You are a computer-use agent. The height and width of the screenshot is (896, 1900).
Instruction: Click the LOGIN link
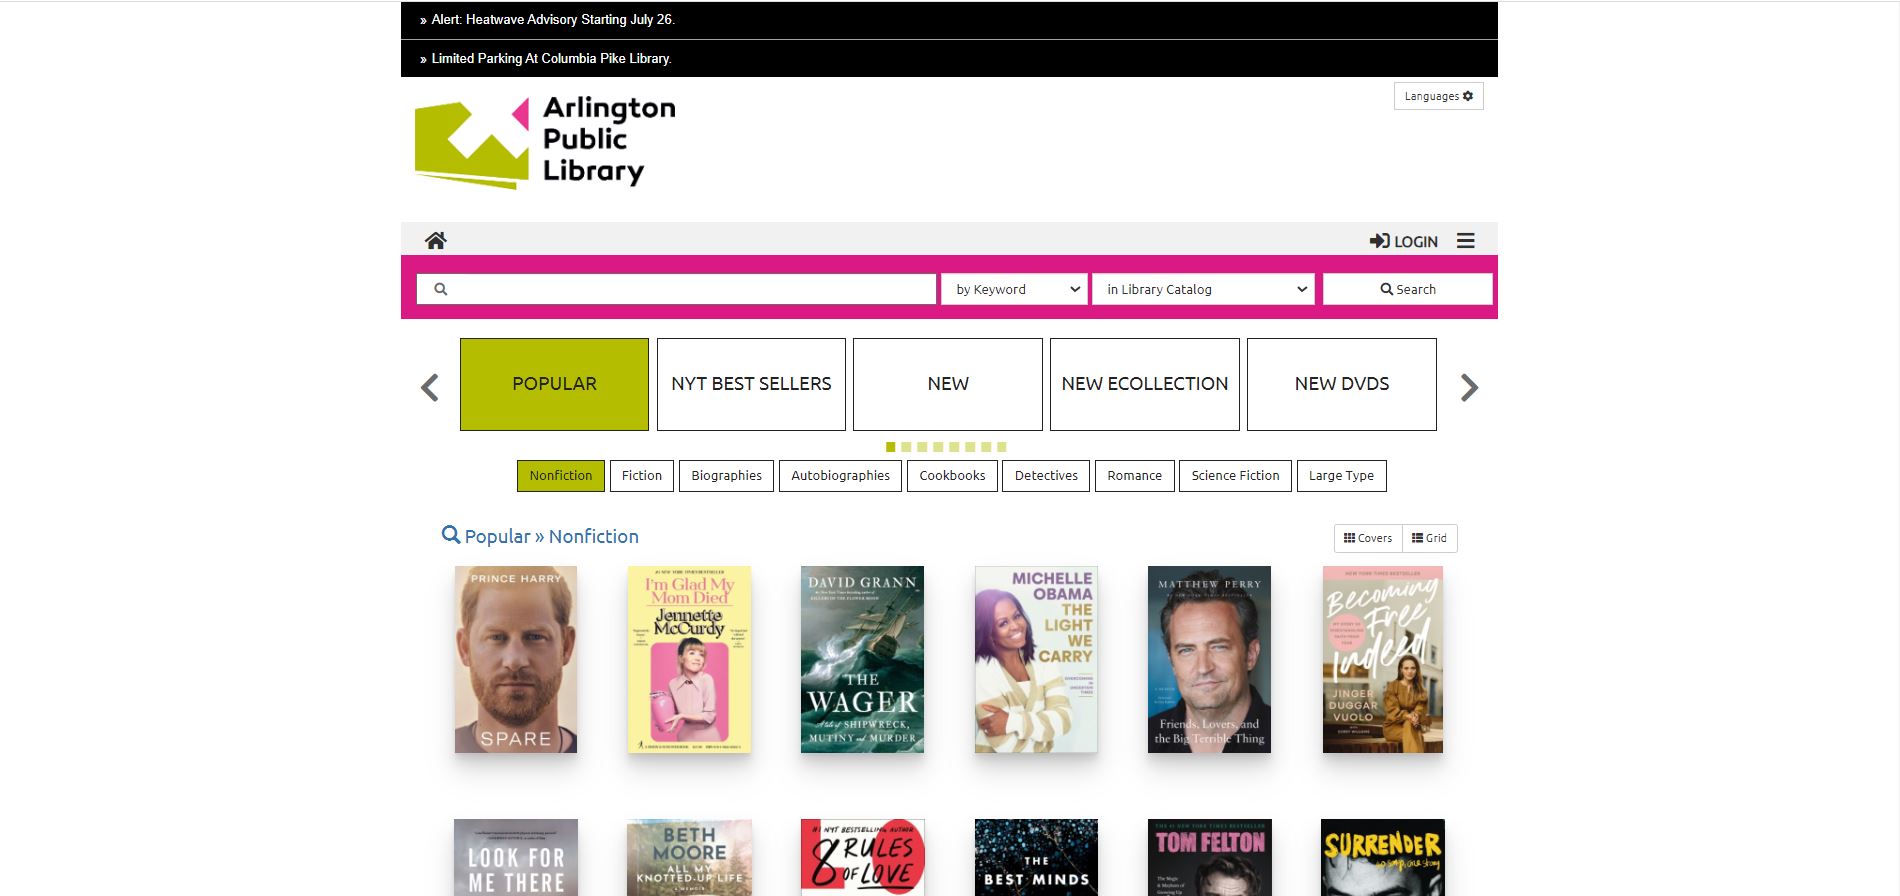(1404, 241)
